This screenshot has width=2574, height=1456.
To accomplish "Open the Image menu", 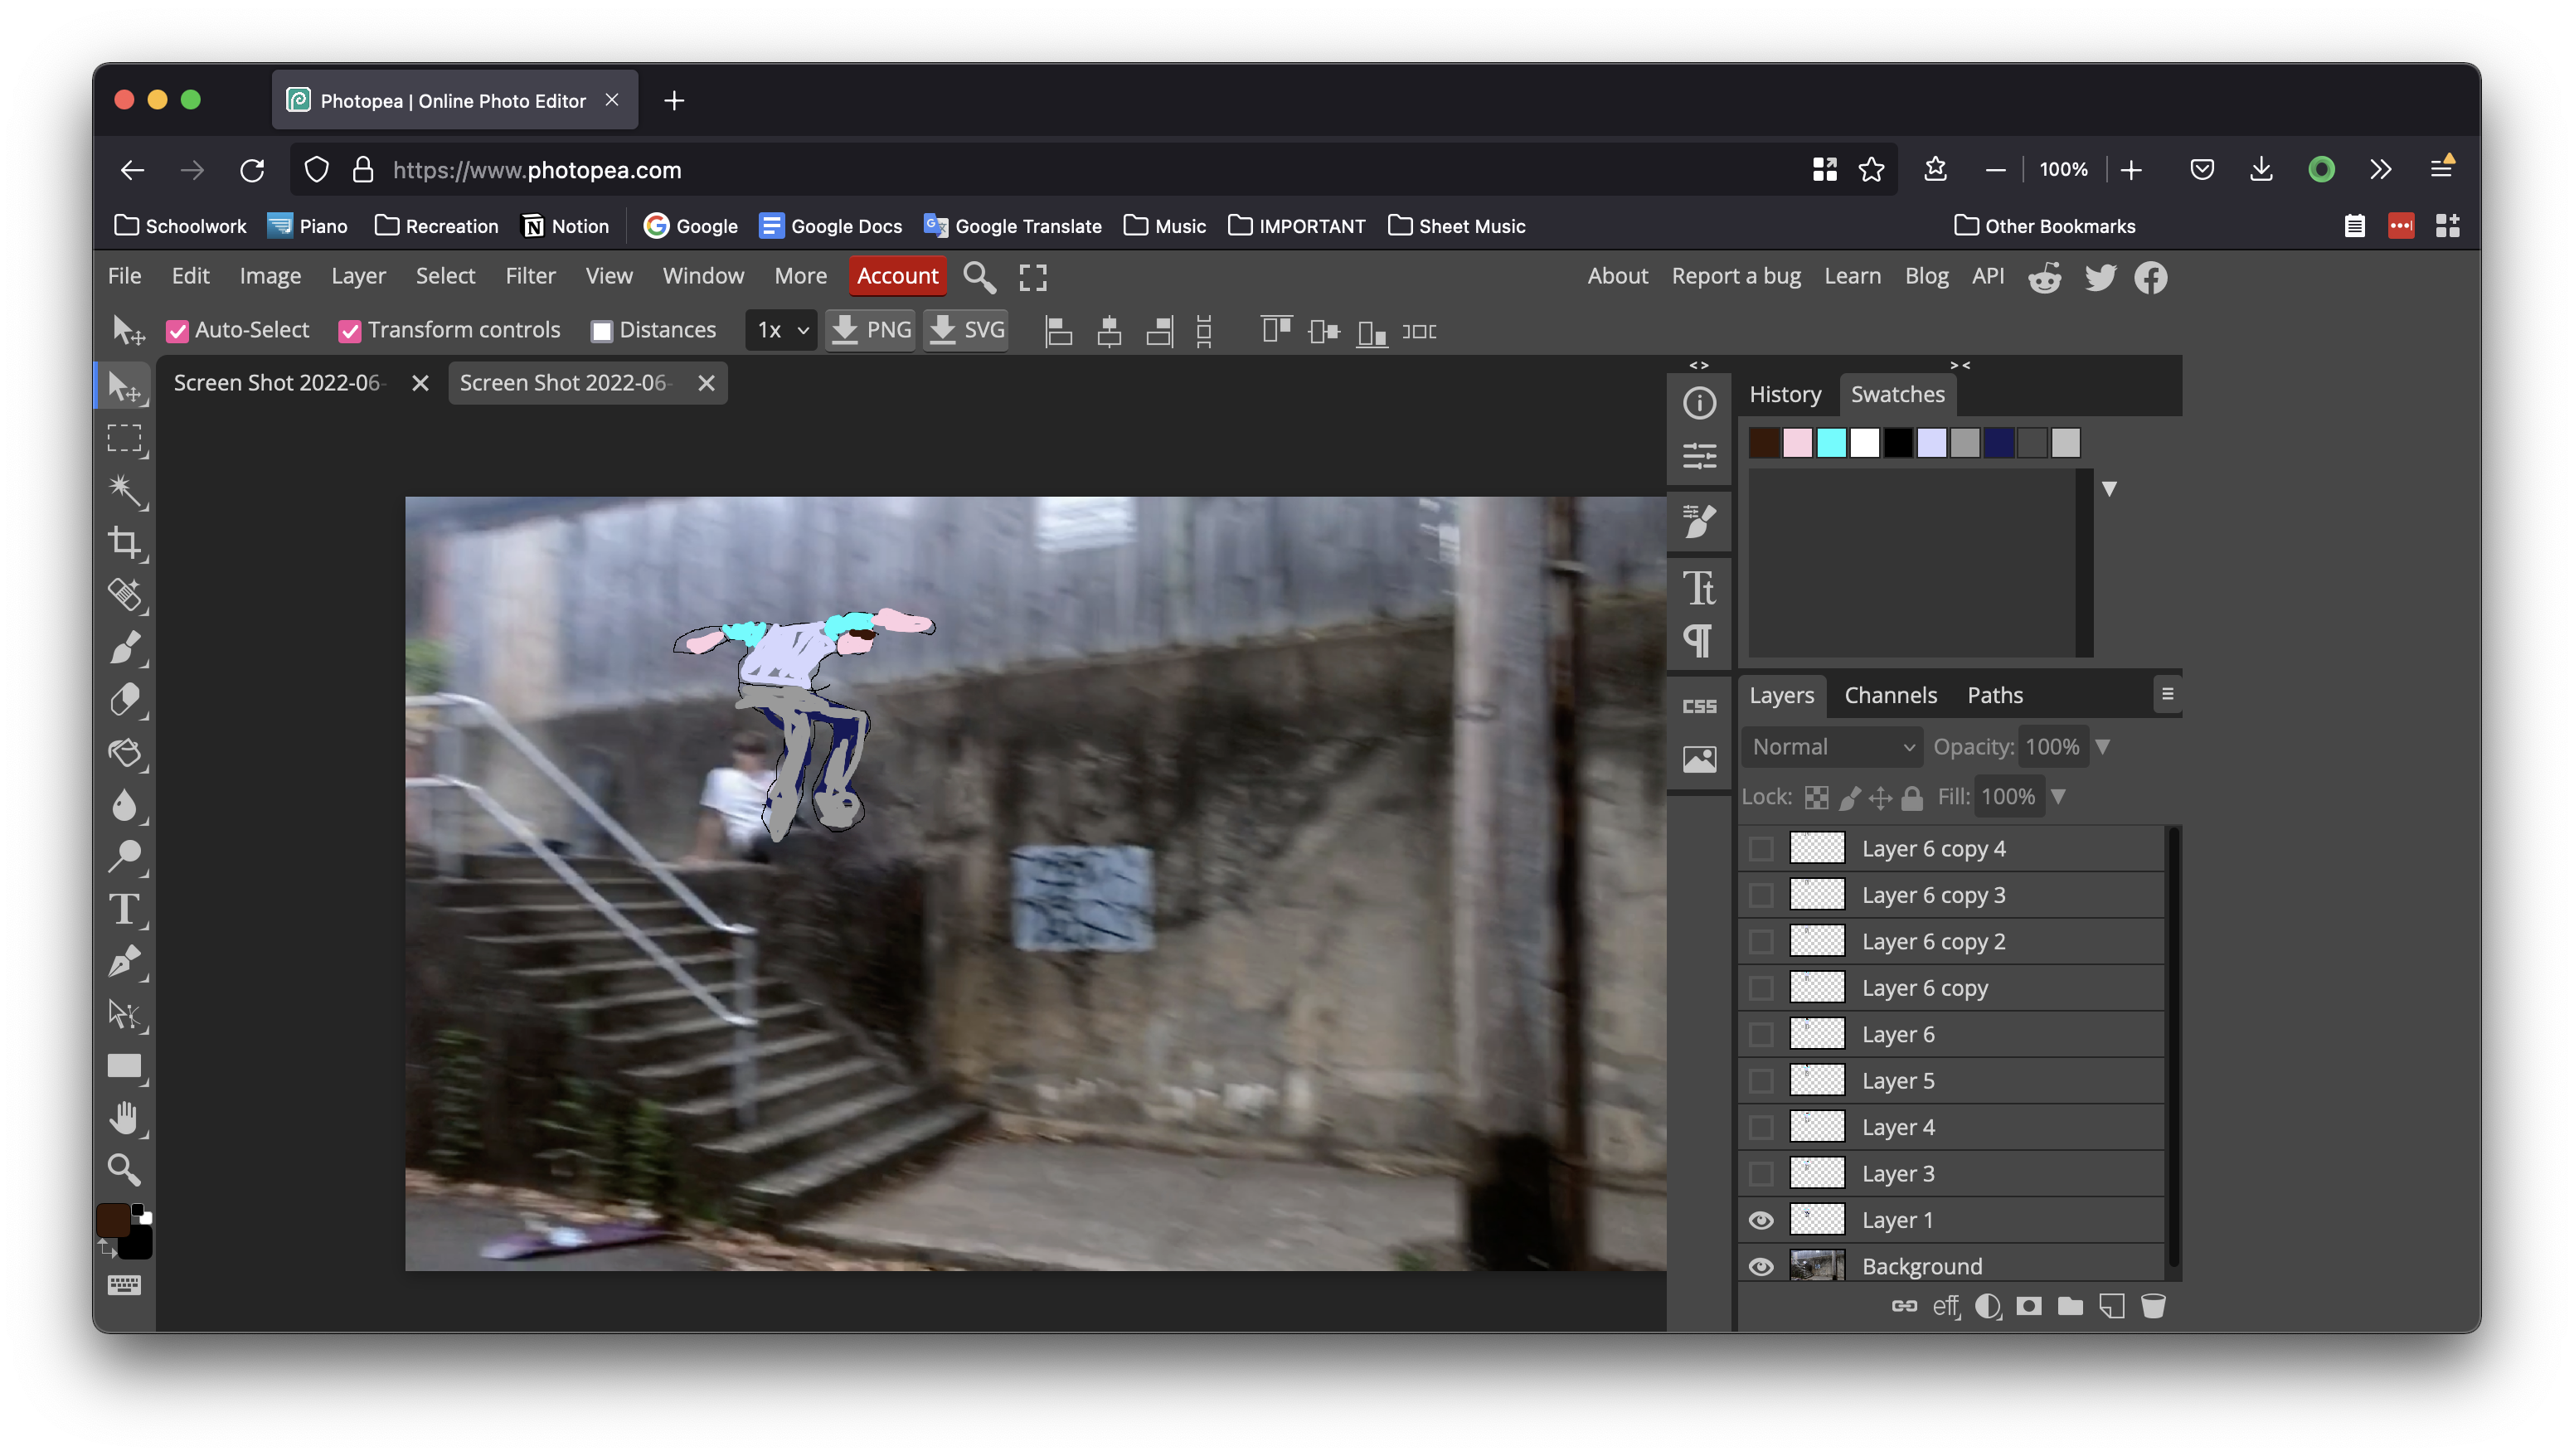I will coord(270,276).
